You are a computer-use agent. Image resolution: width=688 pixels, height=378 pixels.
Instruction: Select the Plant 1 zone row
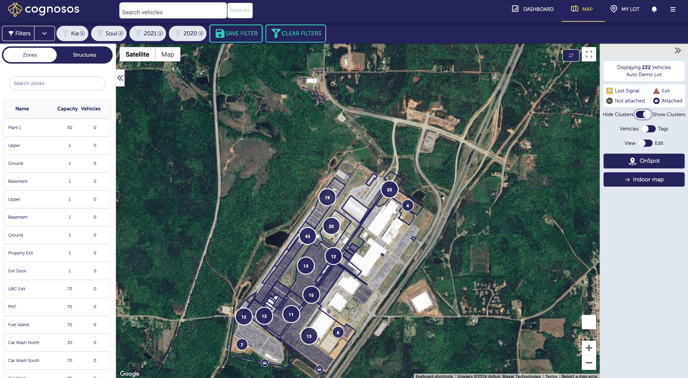(x=57, y=127)
